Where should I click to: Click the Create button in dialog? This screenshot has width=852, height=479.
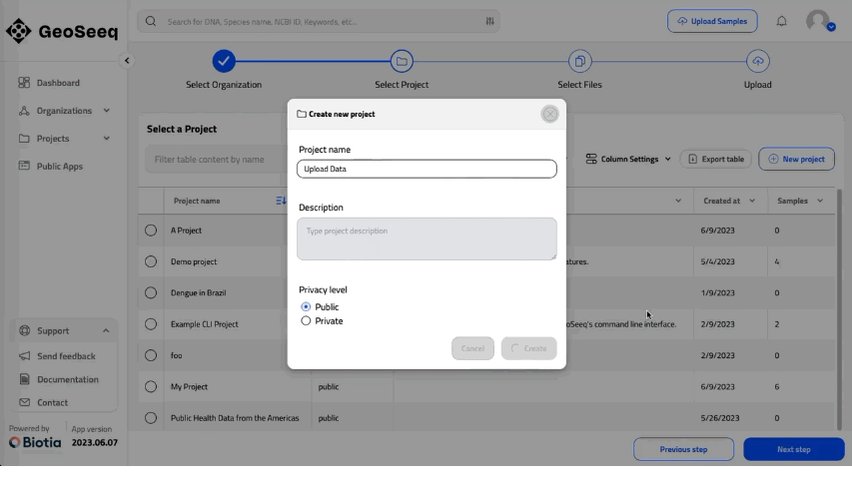529,349
